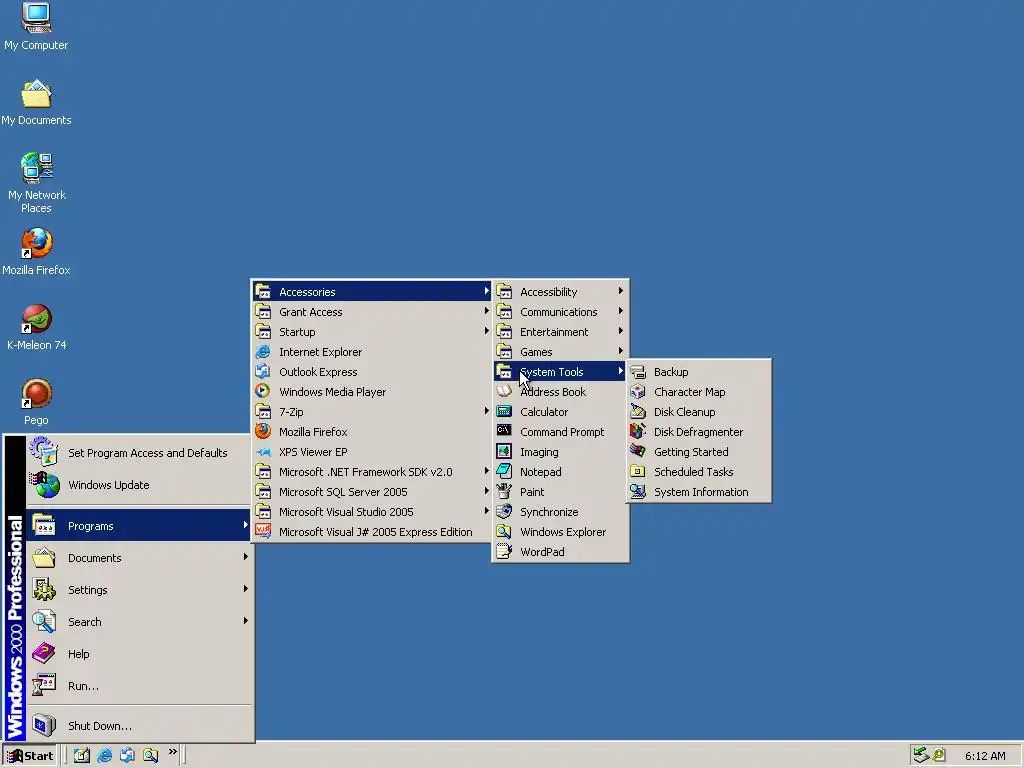Click the Paint icon

coord(504,491)
